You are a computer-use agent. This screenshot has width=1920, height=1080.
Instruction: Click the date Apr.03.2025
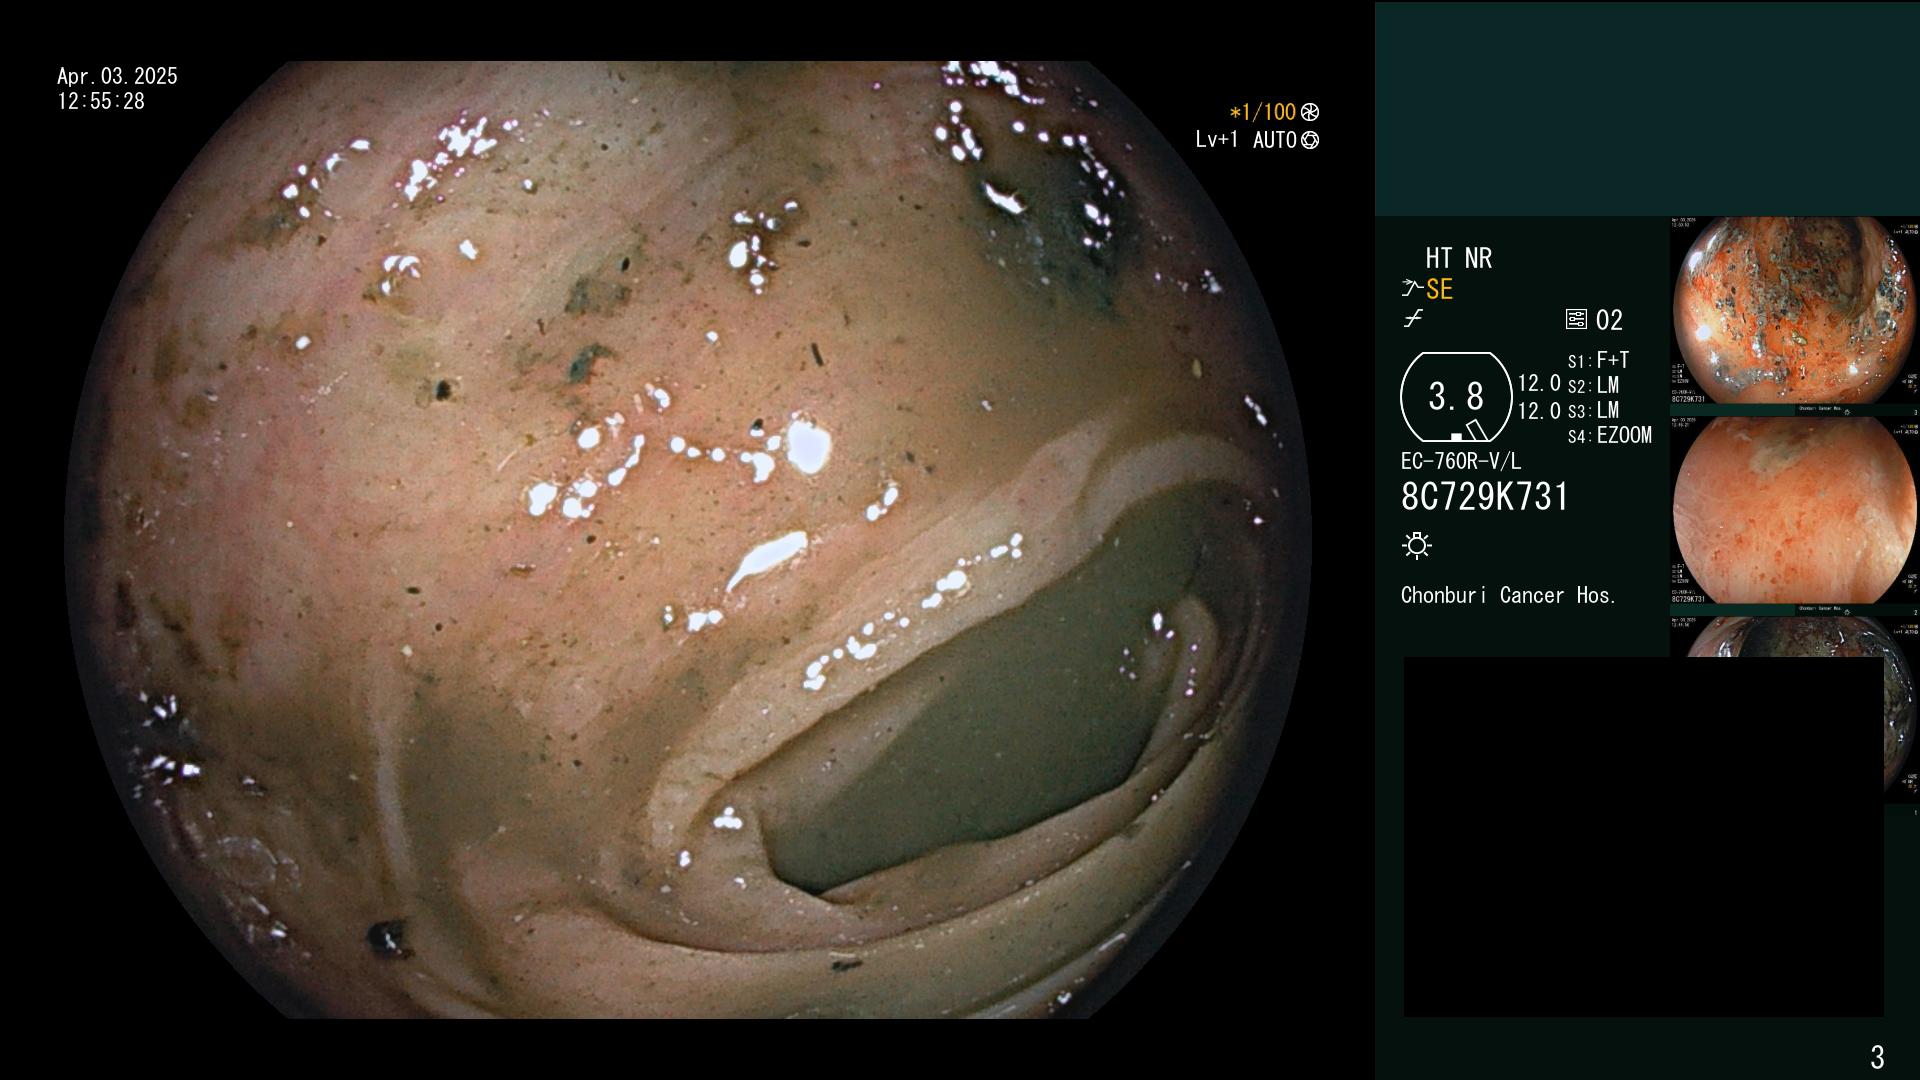coord(117,76)
